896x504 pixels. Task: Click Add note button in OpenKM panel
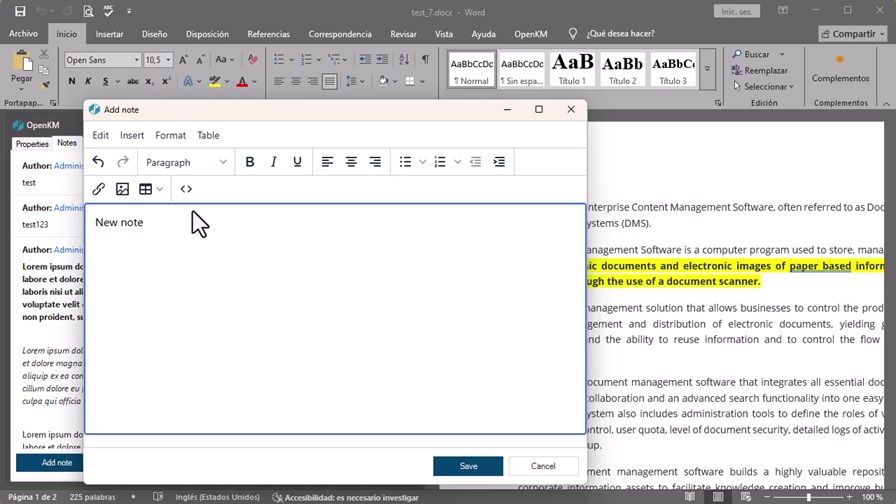pos(50,463)
